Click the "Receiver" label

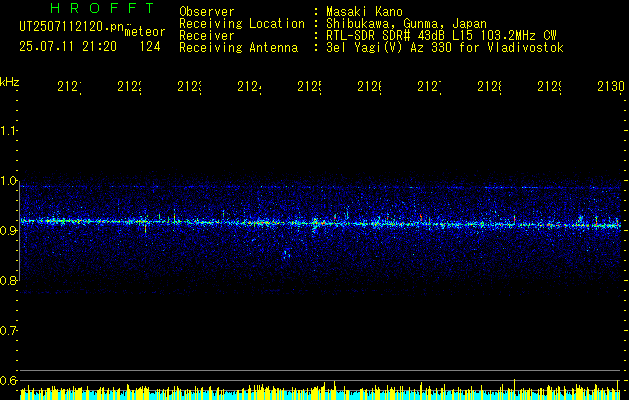click(x=207, y=36)
